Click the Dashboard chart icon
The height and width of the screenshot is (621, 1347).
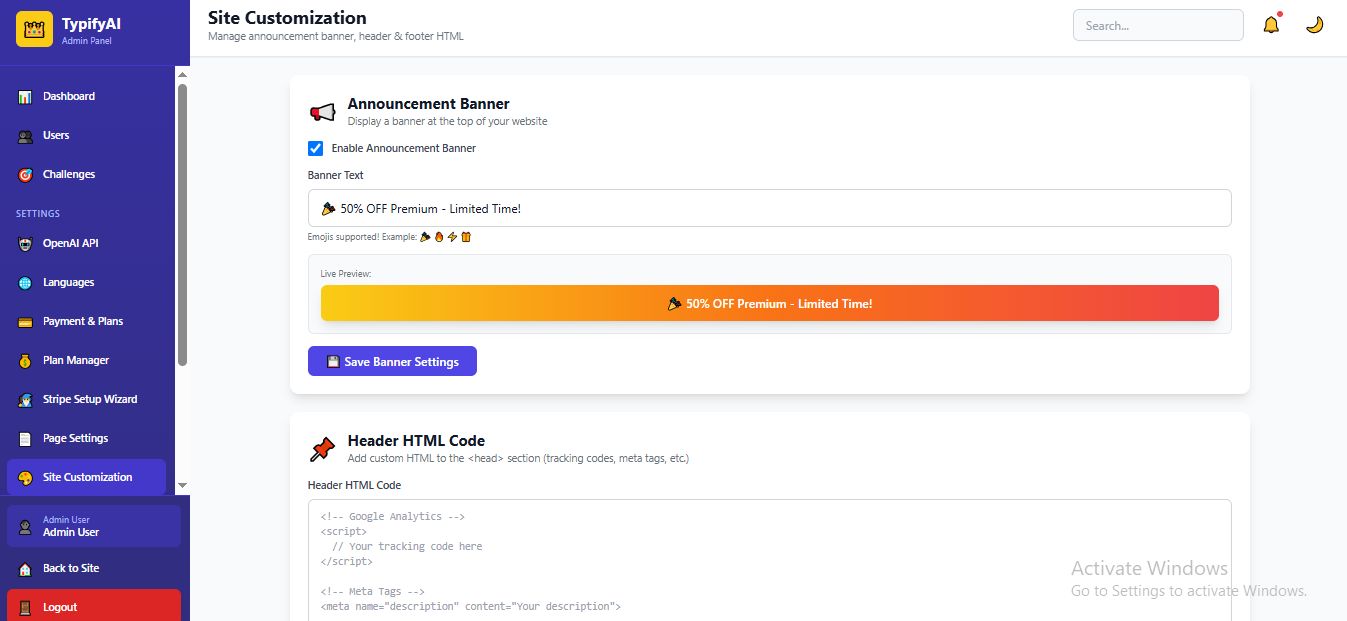[x=25, y=97]
